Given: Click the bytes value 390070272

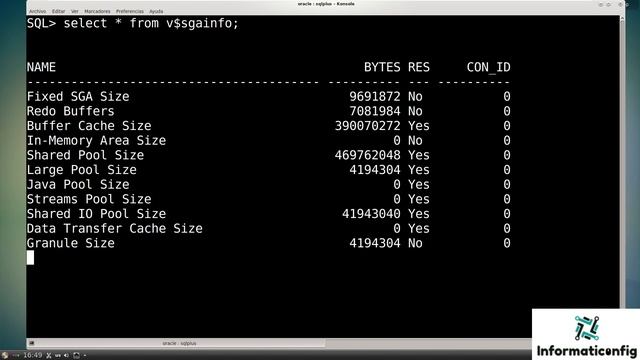Looking at the screenshot, I should click(x=367, y=126).
